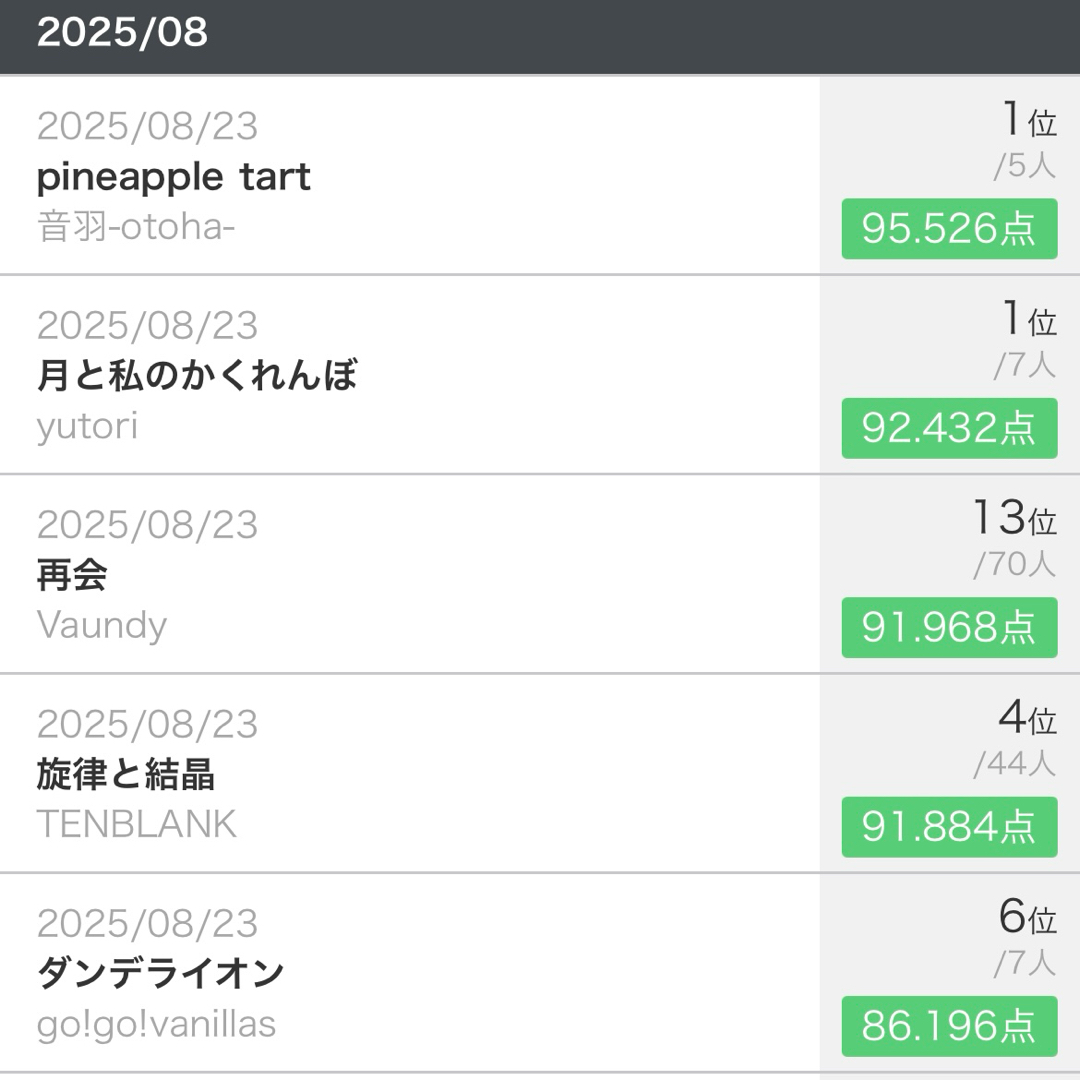This screenshot has width=1080, height=1080.
Task: Click the 4位 ranking for 旋律と結晶
Action: click(1026, 718)
